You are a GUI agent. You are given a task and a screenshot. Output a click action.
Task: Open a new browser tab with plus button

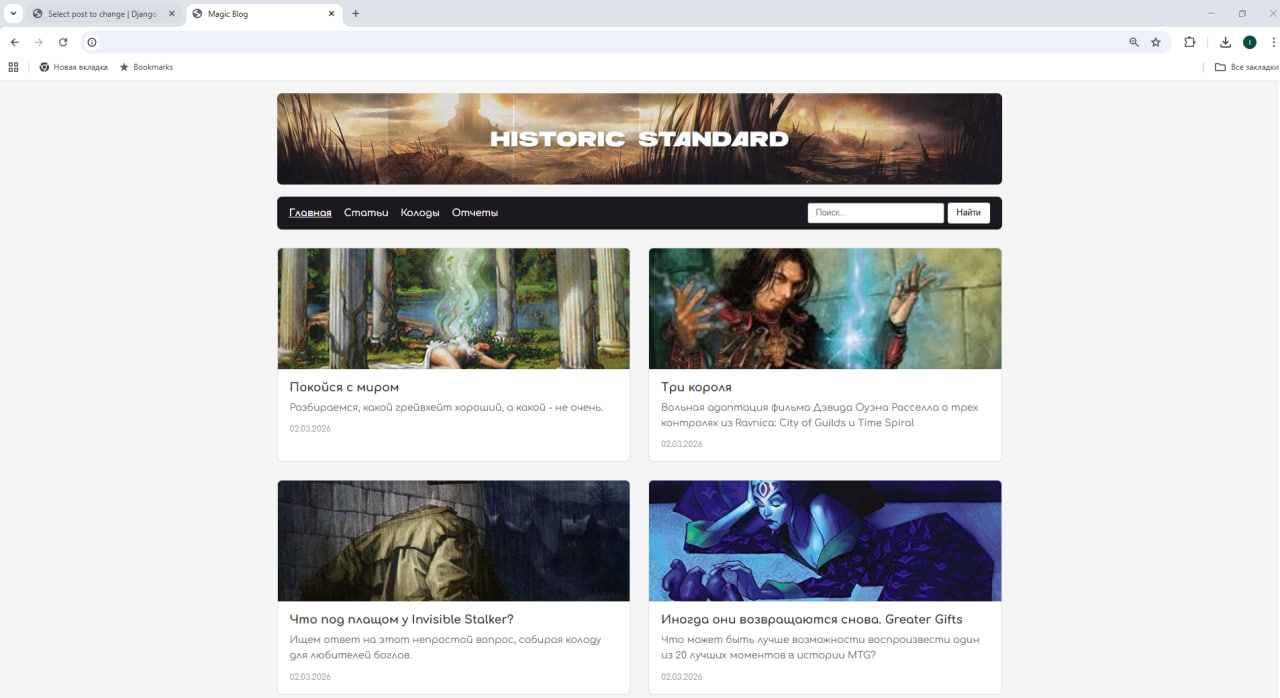[355, 14]
